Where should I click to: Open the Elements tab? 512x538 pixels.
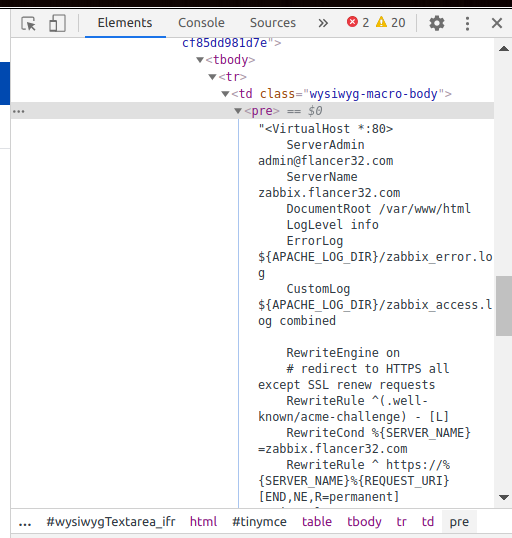click(x=125, y=23)
